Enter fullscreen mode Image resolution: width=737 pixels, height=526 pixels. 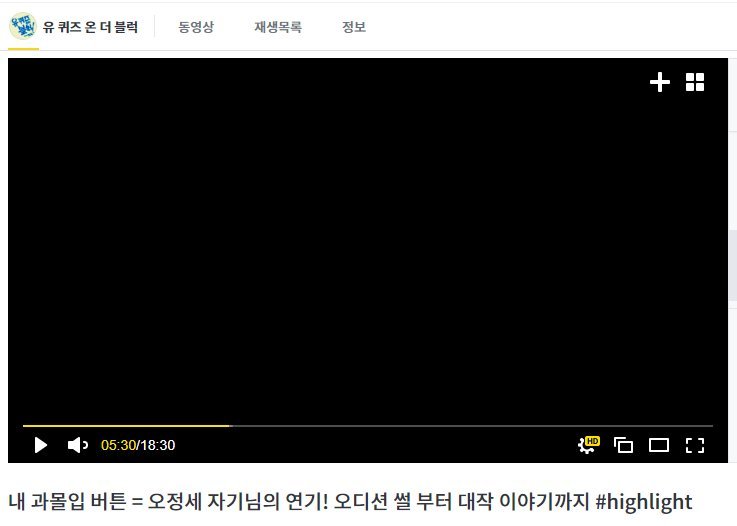click(x=695, y=445)
